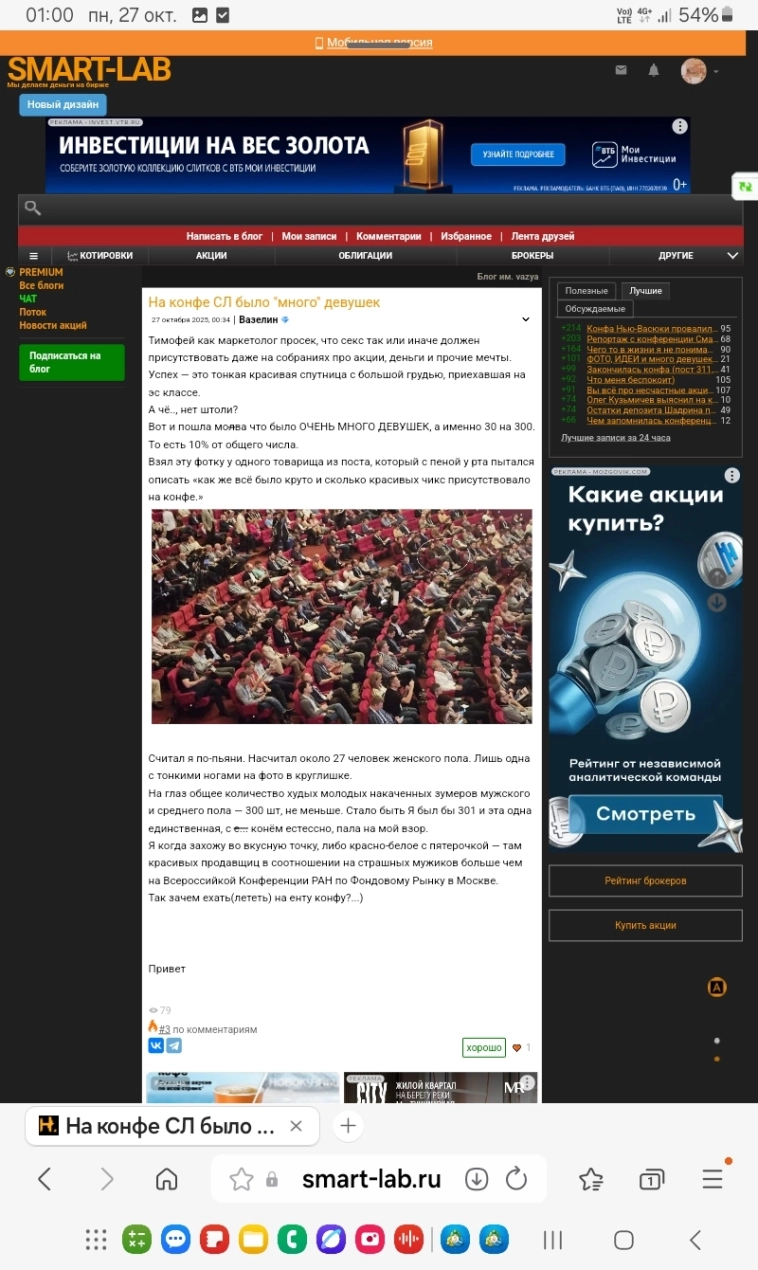Open the PREMIUM sidebar link
Image resolution: width=758 pixels, height=1270 pixels.
(41, 272)
